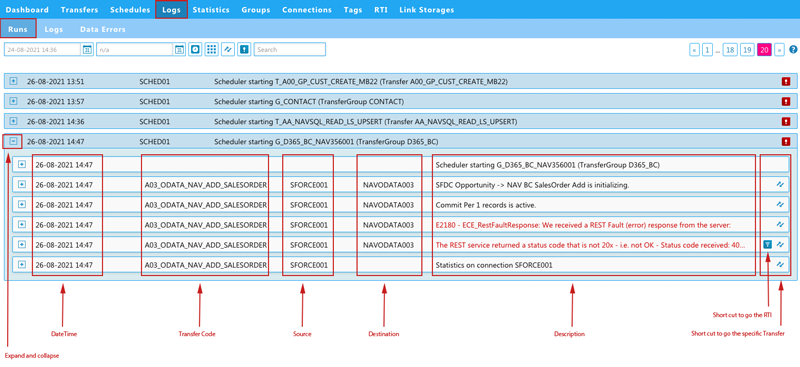Open the Dashboard menu
The image size is (800, 367).
[x=27, y=10]
